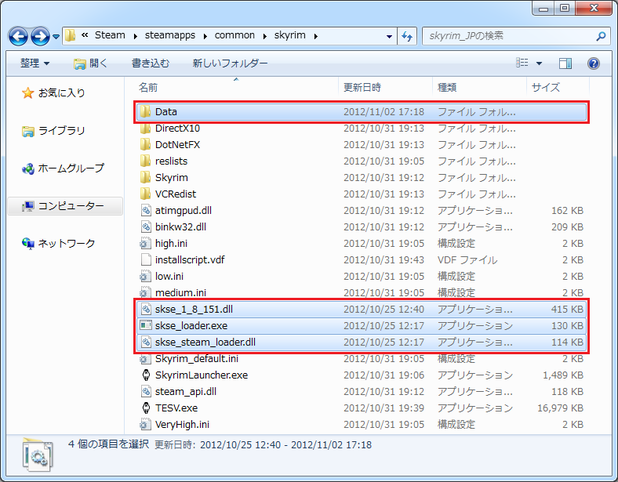Click the 2012/11/02 17:18 date for Data
This screenshot has height=482, width=618.
(384, 112)
